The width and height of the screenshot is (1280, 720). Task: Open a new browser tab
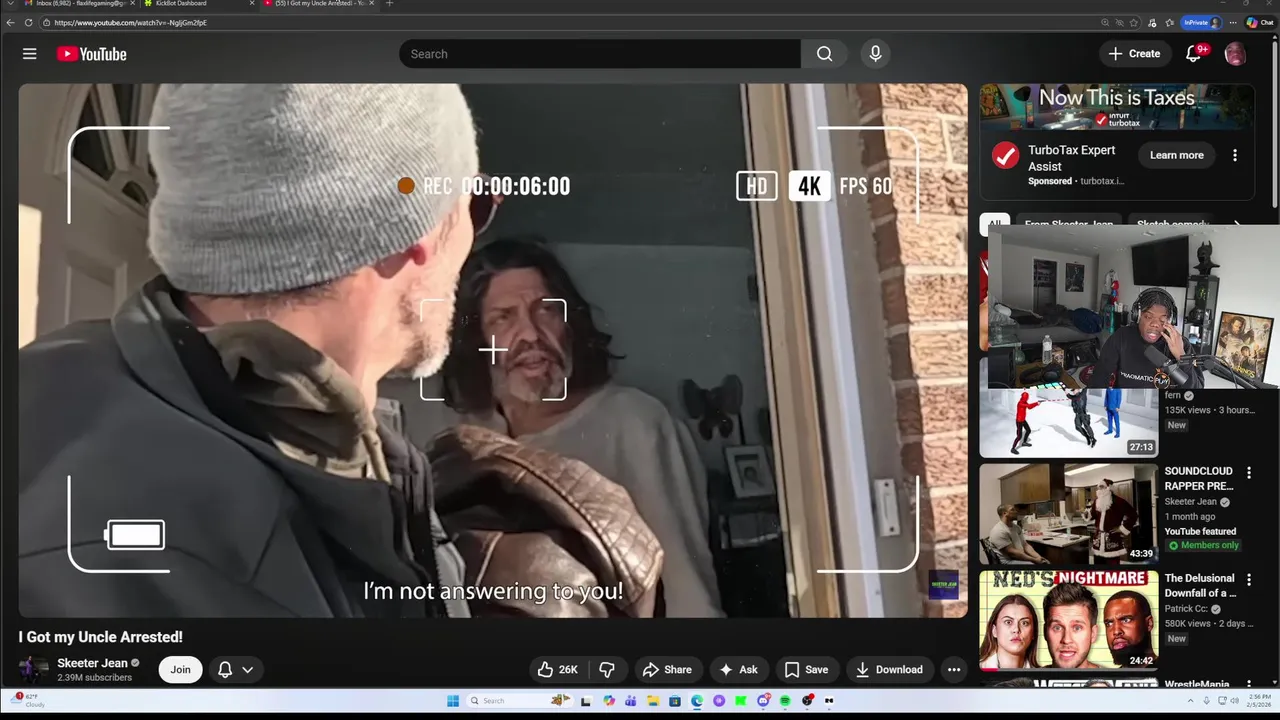click(x=389, y=4)
